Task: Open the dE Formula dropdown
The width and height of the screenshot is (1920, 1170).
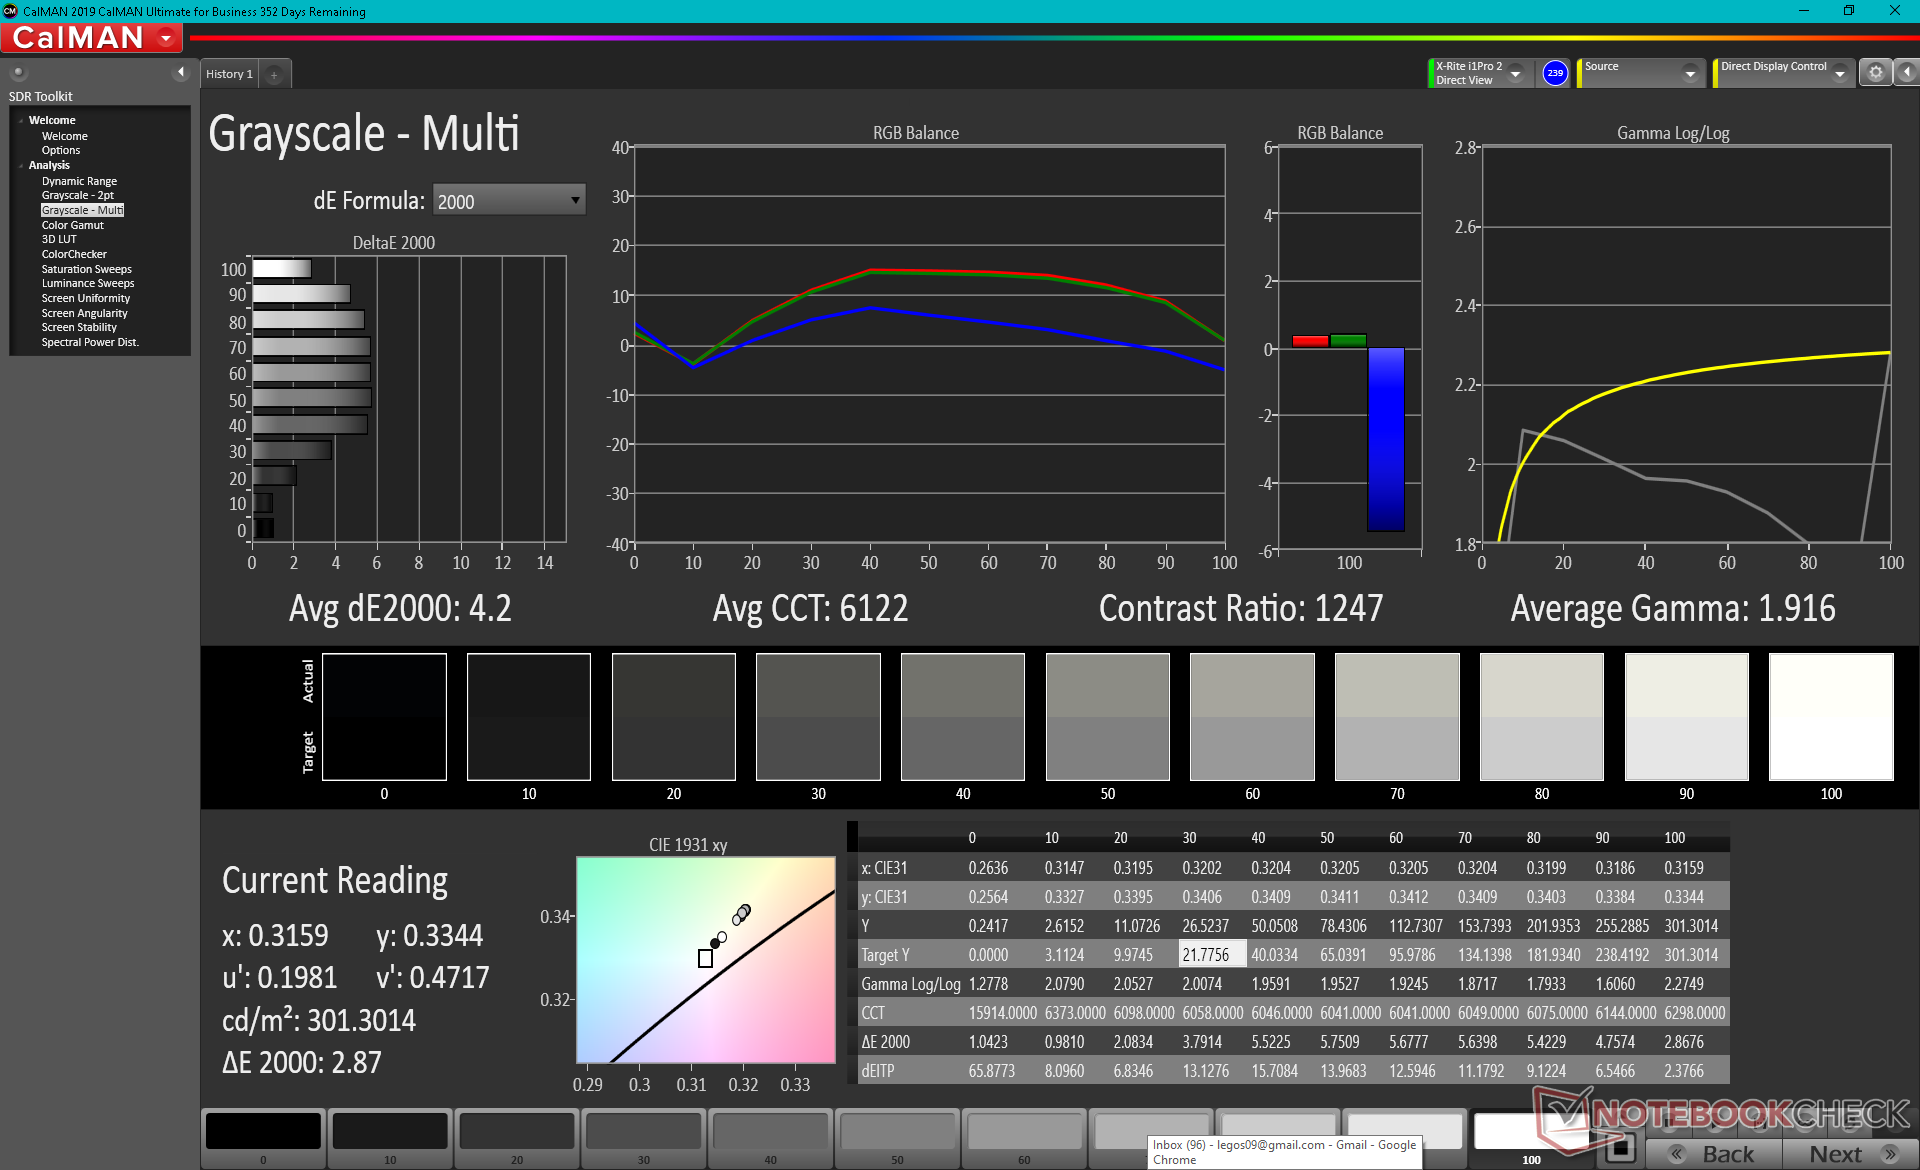Action: (x=508, y=201)
